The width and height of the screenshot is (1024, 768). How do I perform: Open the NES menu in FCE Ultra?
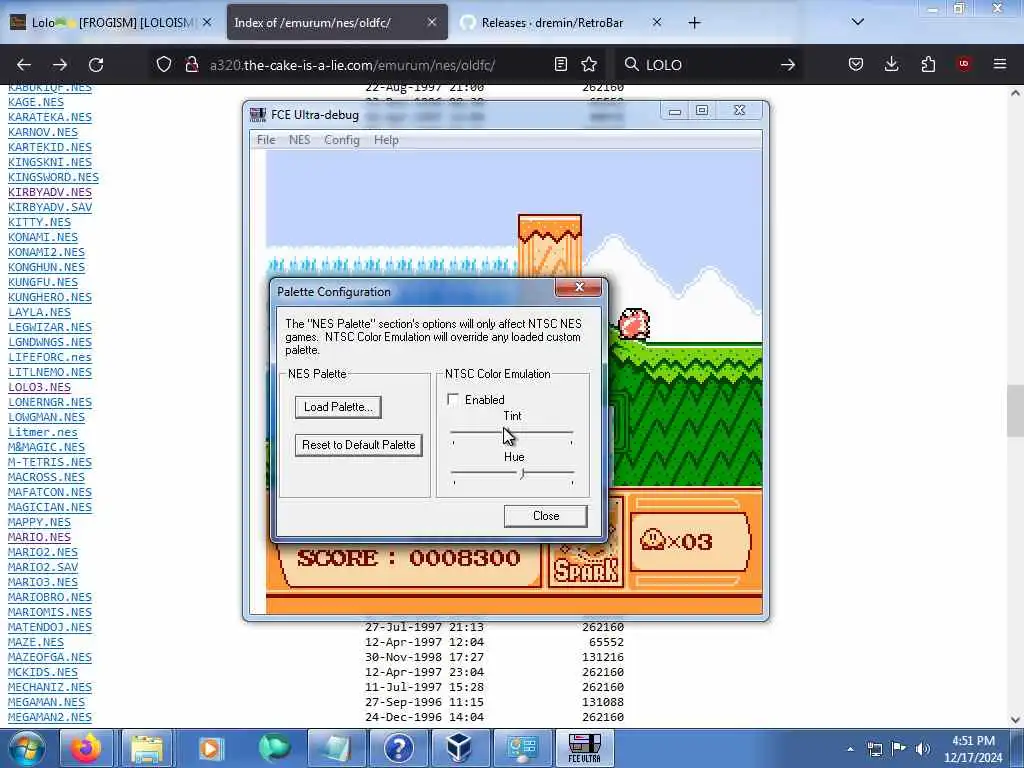(300, 140)
